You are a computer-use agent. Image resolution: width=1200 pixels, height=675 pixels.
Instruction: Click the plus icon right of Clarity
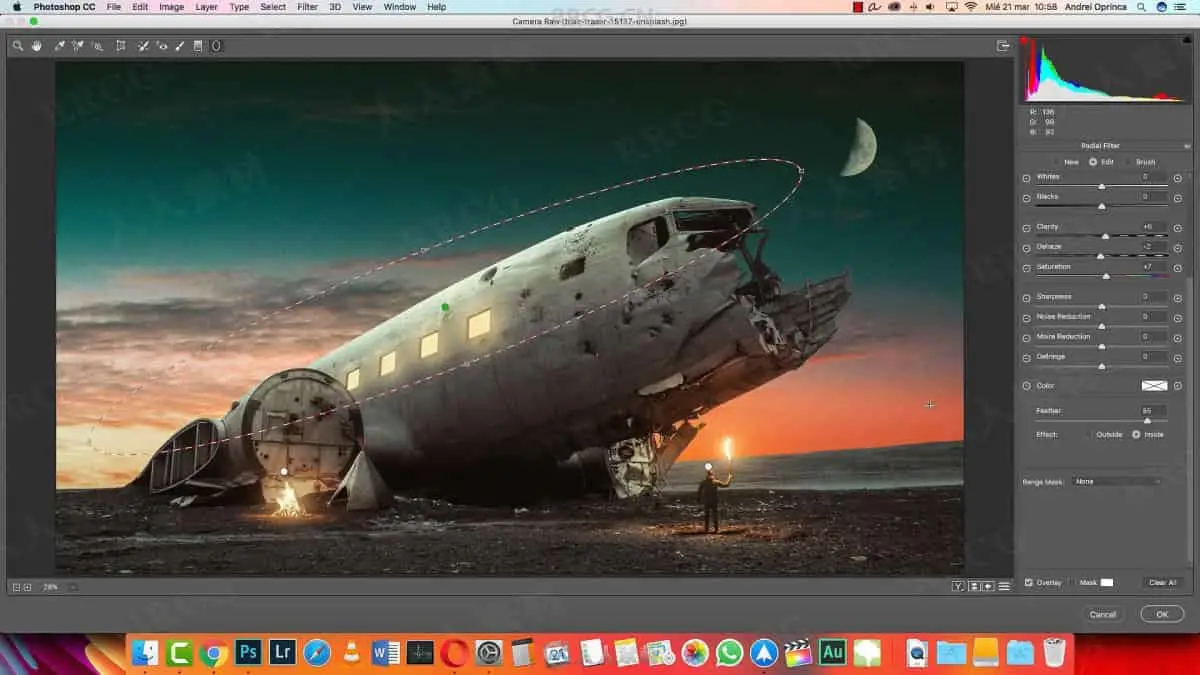1178,227
